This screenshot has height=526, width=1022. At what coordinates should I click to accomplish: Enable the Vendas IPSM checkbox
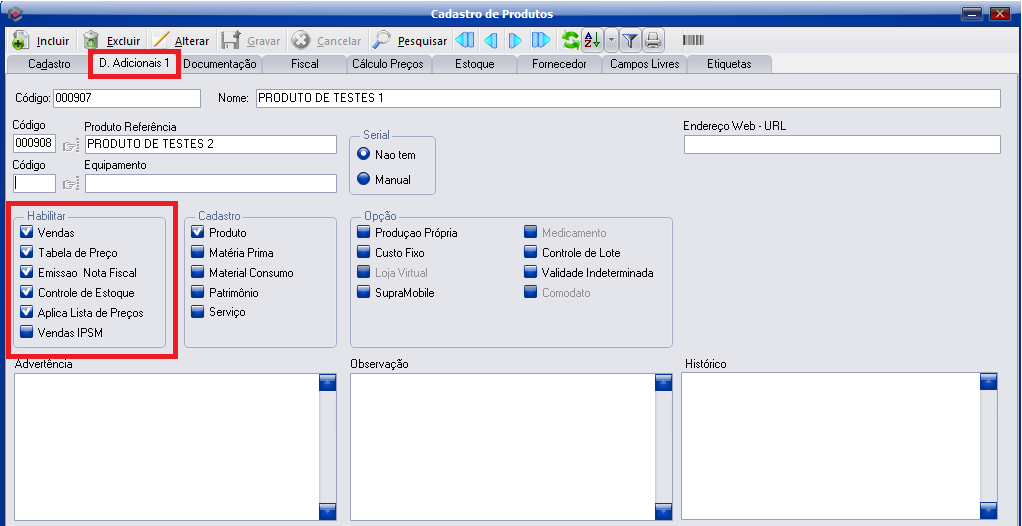click(26, 332)
